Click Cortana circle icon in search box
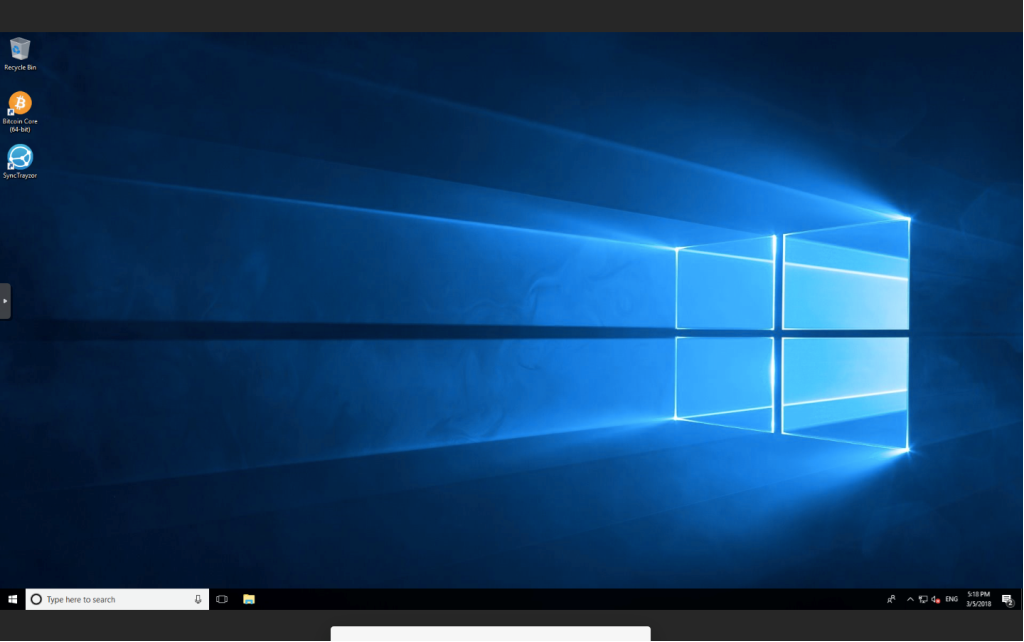 pos(37,600)
